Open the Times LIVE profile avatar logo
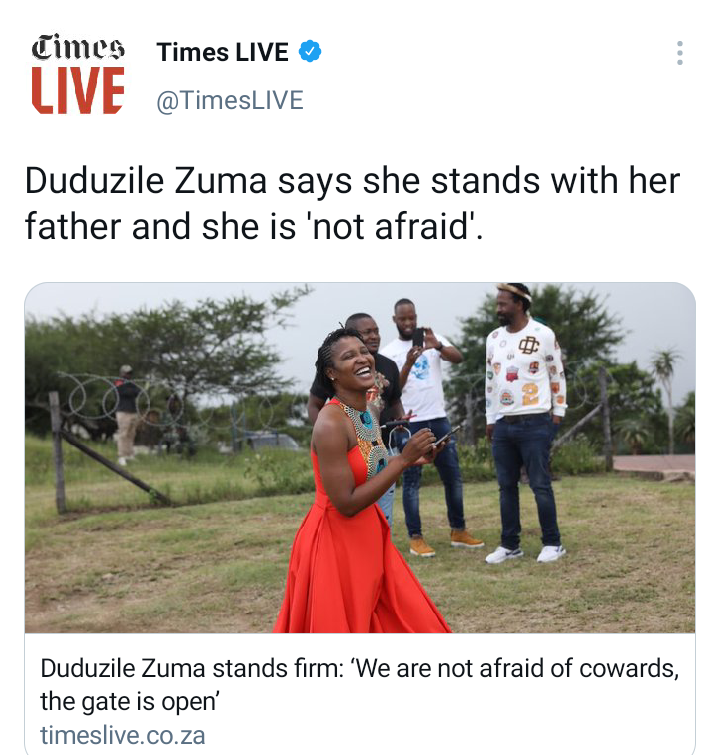Viewport: 720px width, 755px height. [x=78, y=74]
